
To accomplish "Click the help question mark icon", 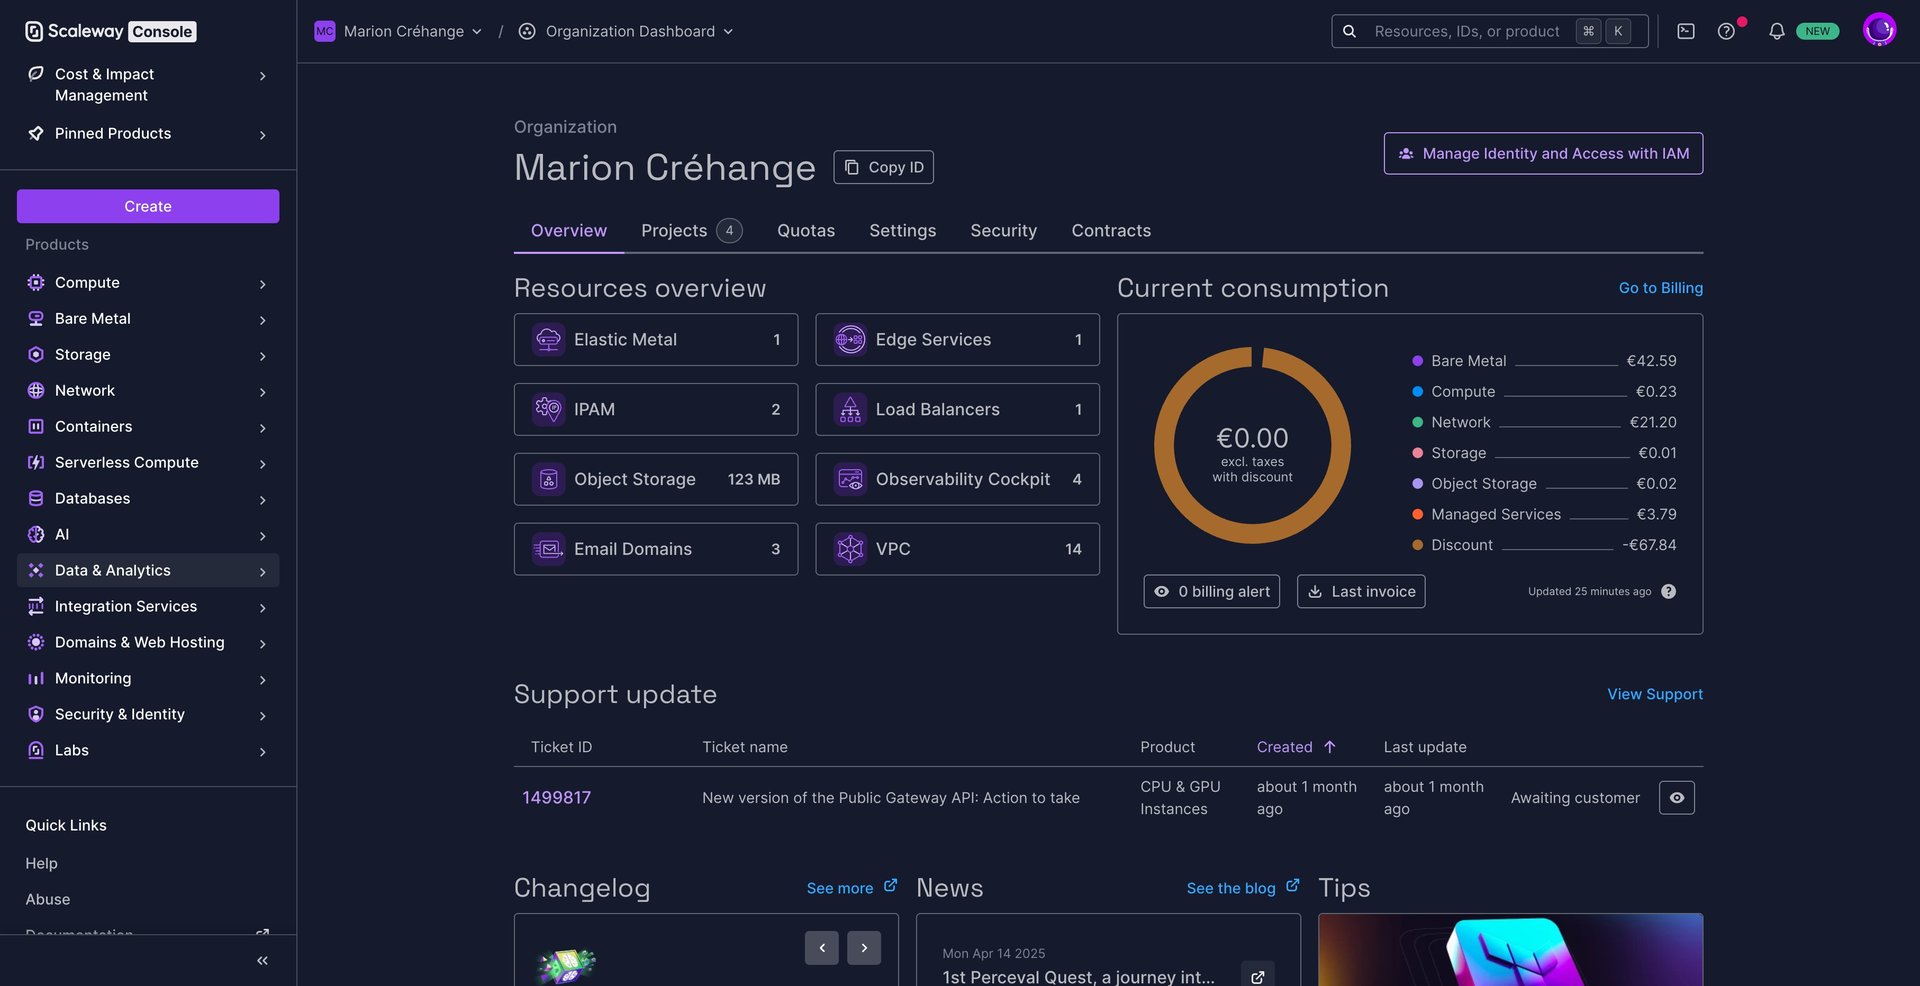I will pos(1726,32).
